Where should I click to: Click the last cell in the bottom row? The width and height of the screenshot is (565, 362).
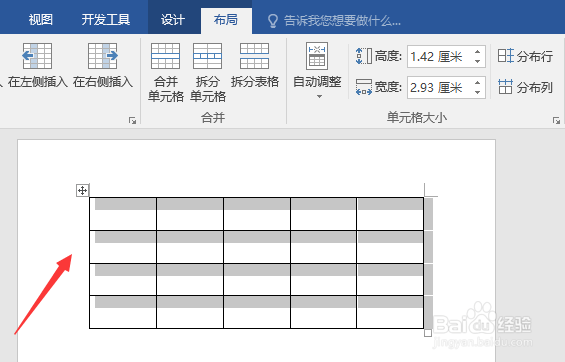coord(390,312)
